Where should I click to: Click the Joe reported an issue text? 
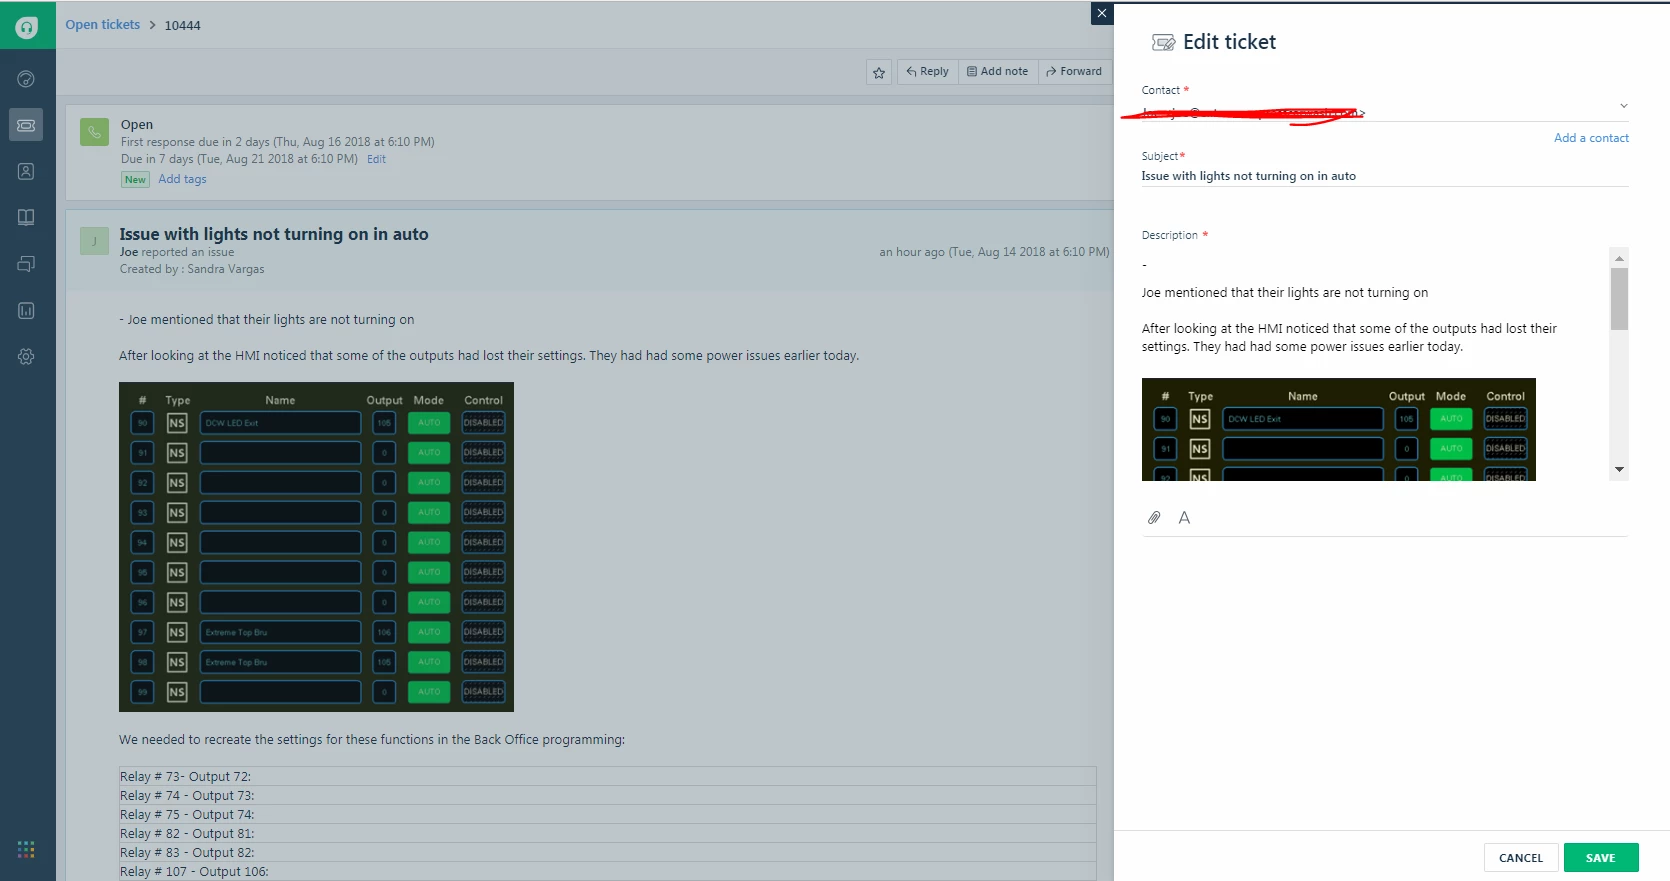pyautogui.click(x=177, y=252)
